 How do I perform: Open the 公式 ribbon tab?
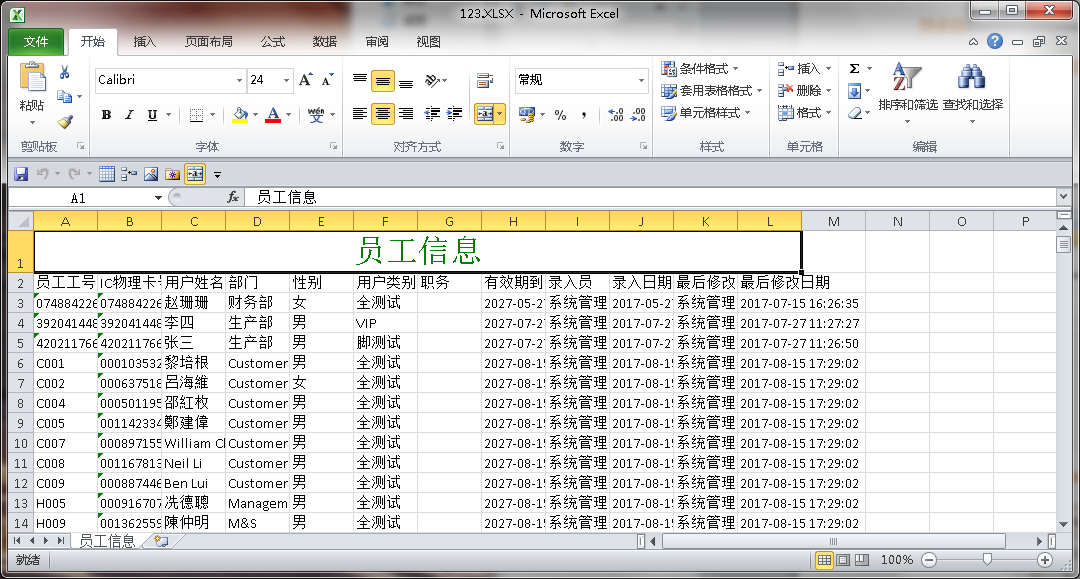click(x=273, y=42)
